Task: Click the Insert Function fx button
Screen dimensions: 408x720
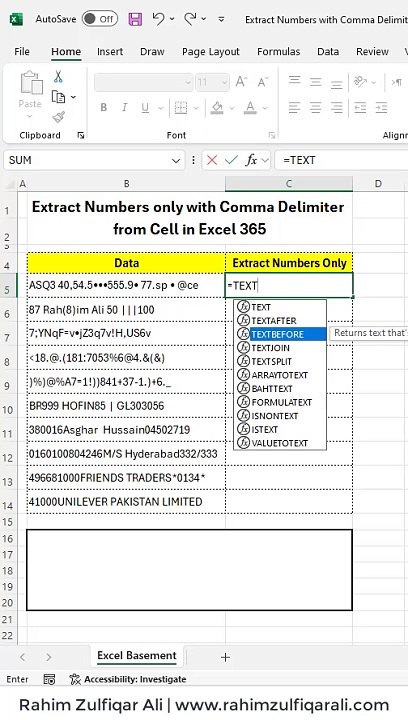Action: [251, 160]
